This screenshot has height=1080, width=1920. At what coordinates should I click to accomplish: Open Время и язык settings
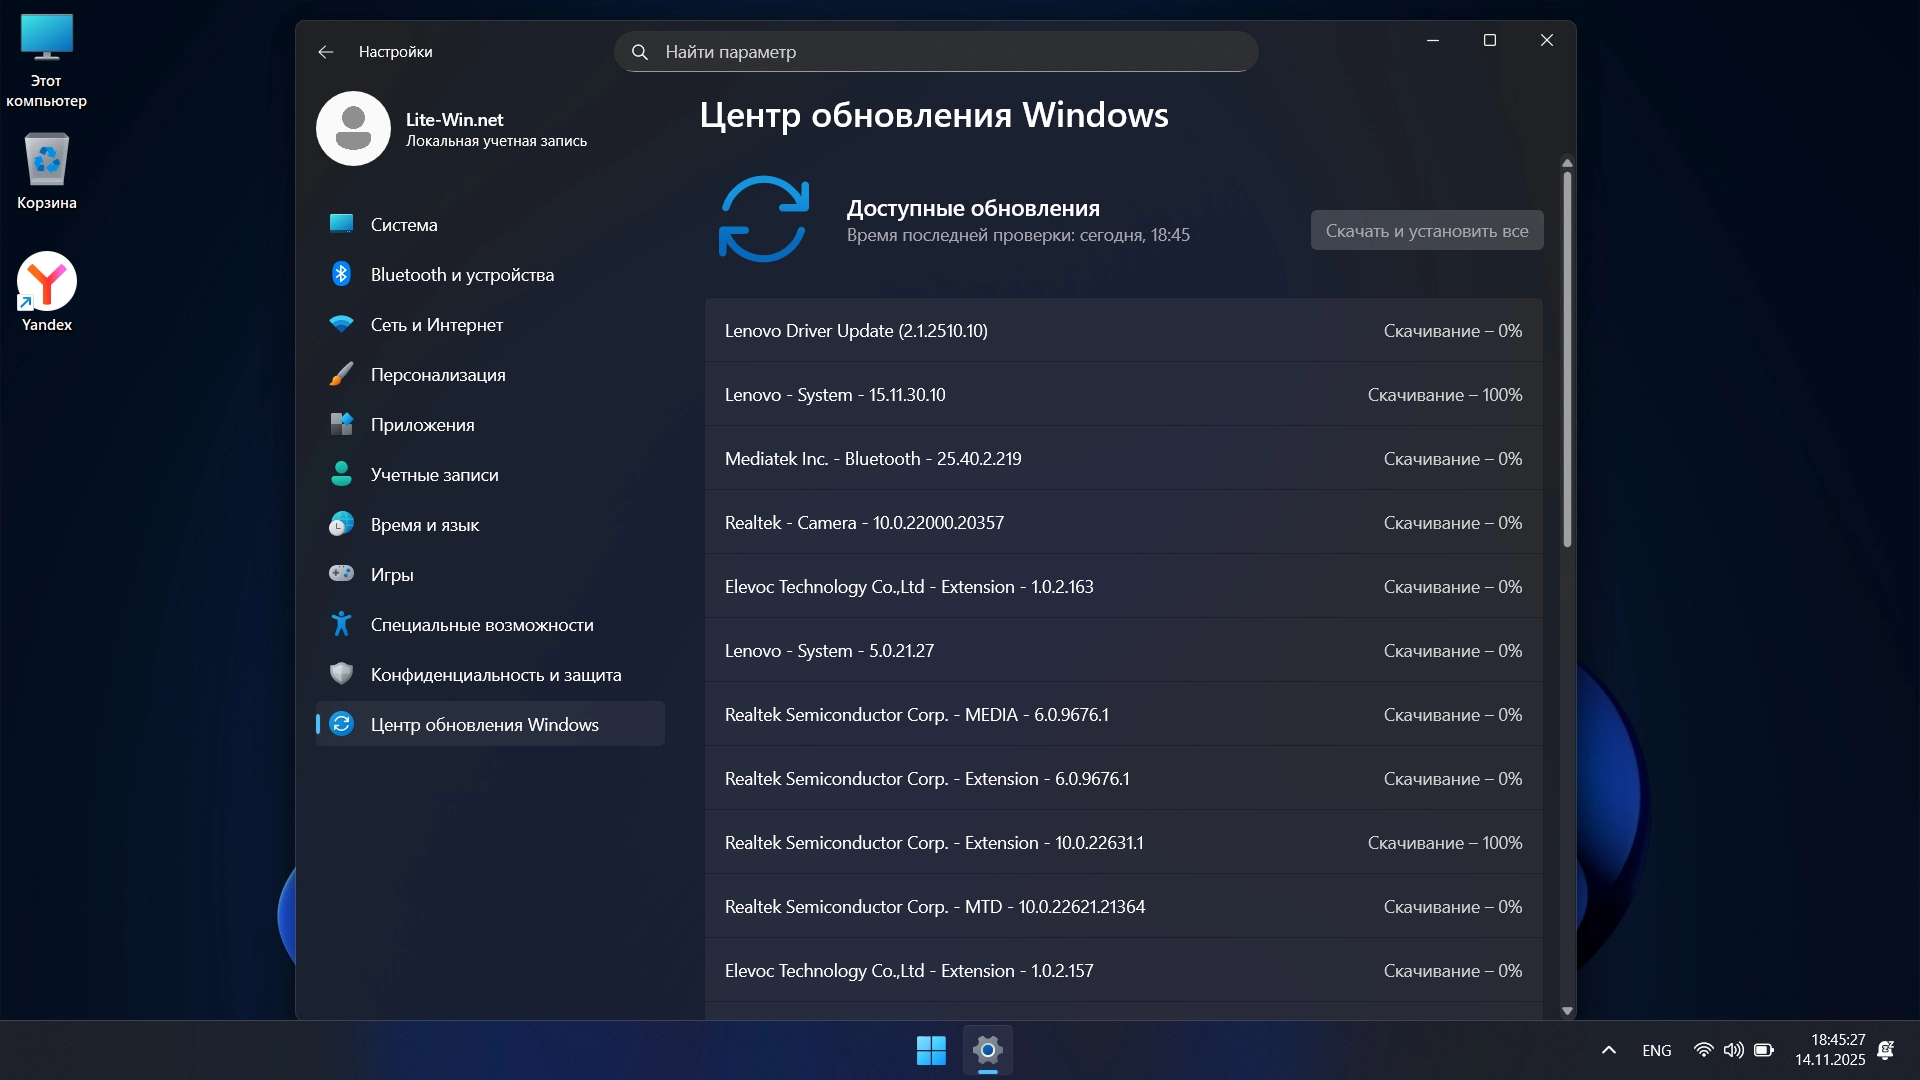tap(424, 525)
